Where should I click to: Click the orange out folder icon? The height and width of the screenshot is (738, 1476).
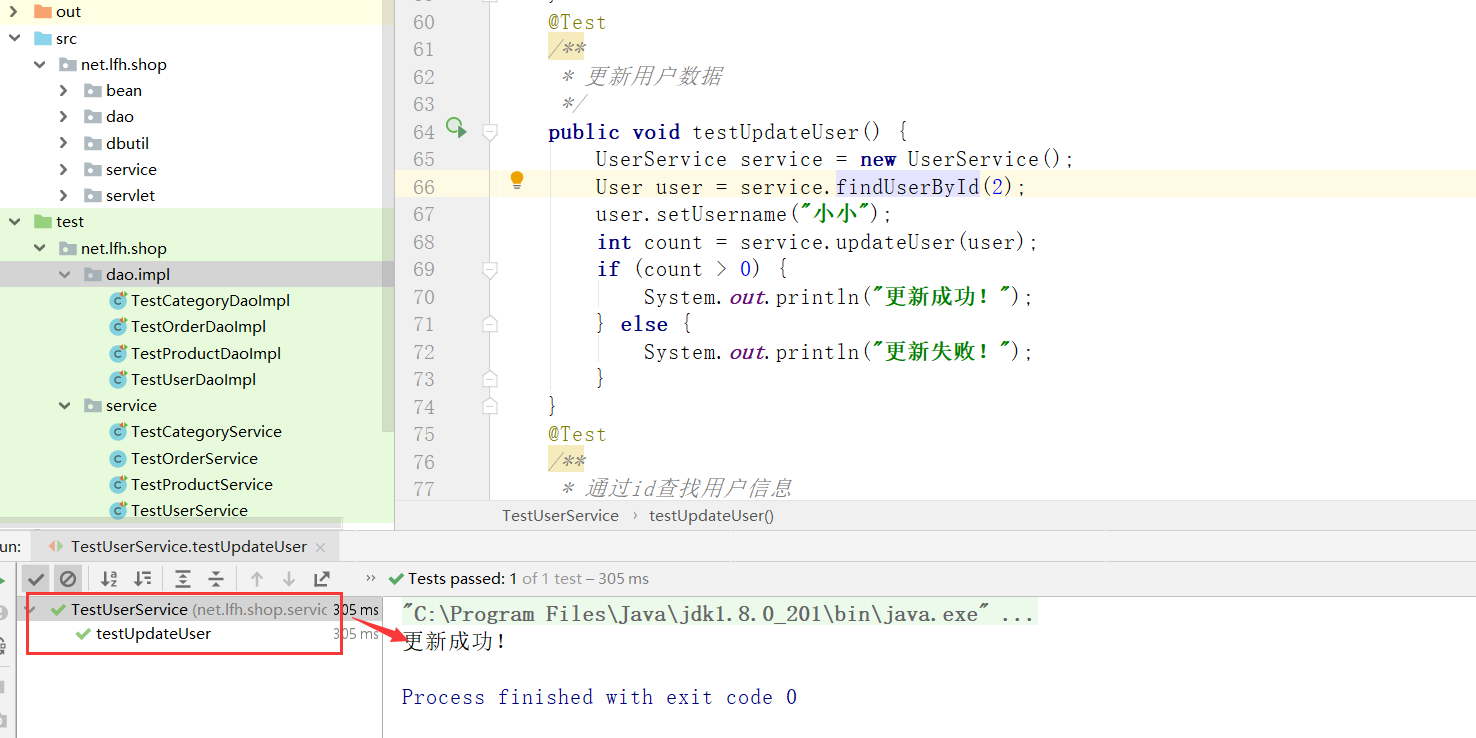pyautogui.click(x=42, y=12)
